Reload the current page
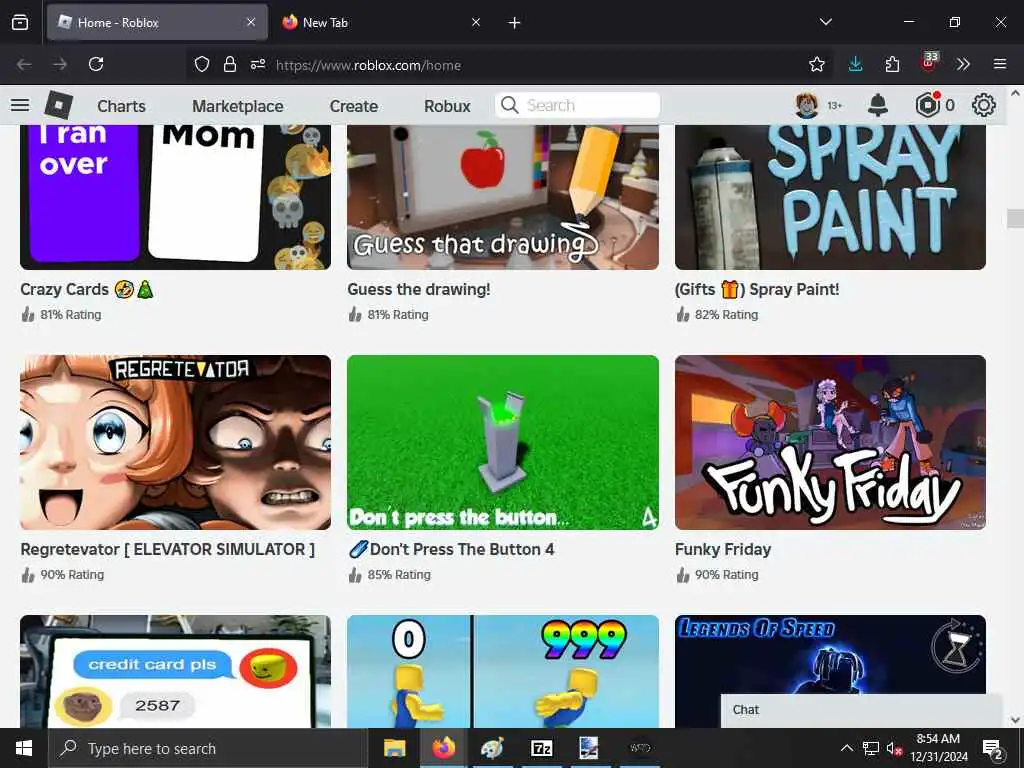 (x=96, y=64)
